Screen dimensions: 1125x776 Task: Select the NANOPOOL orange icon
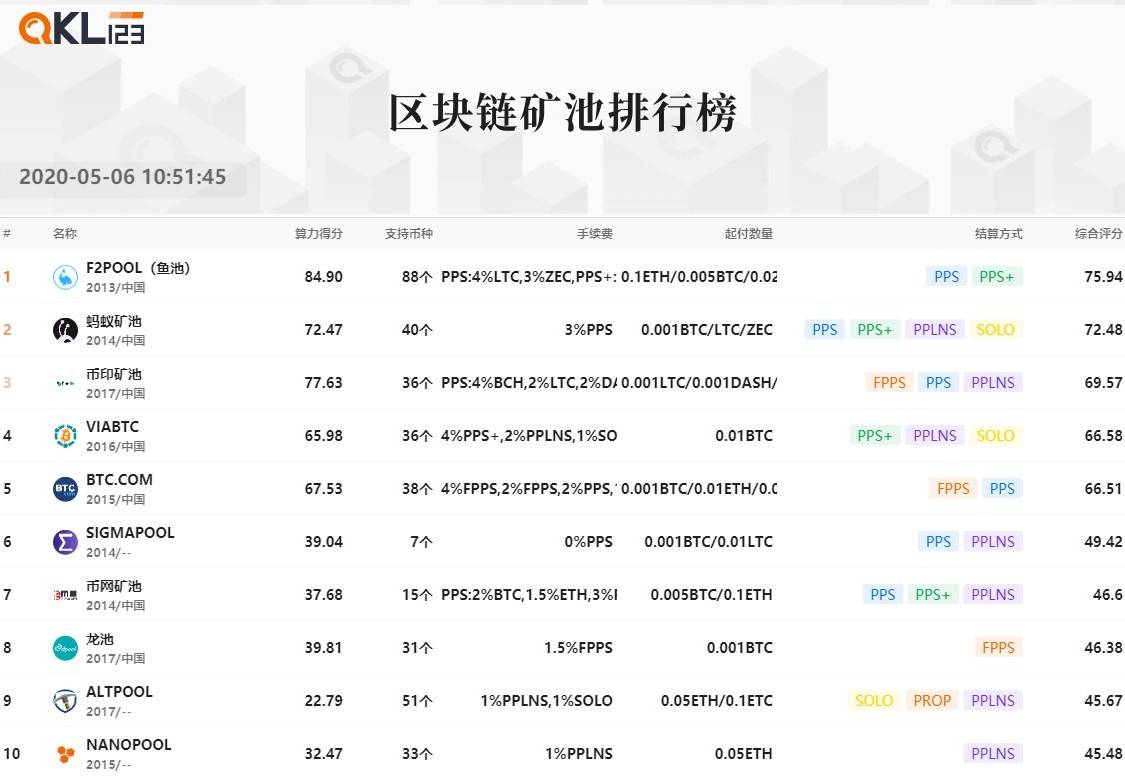pyautogui.click(x=65, y=754)
